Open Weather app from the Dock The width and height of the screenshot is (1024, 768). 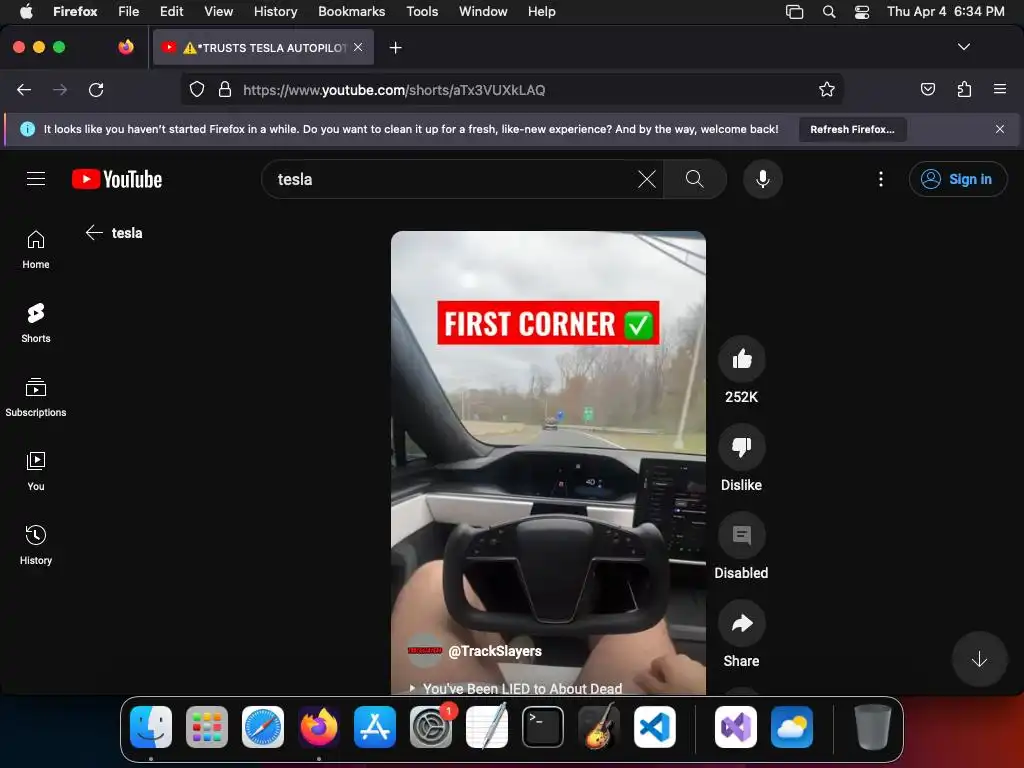(792, 727)
